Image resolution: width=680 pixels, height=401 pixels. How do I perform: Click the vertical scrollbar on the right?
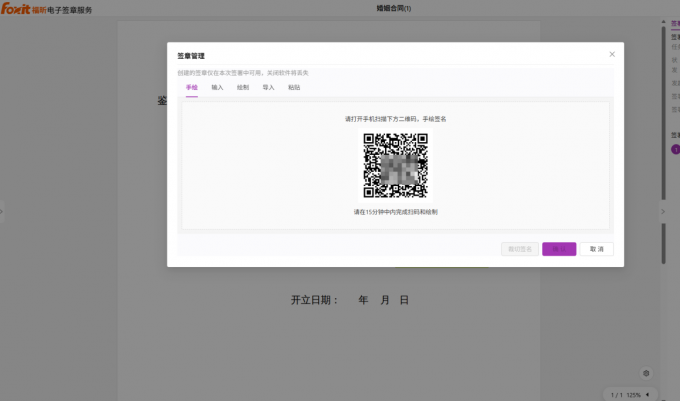click(x=663, y=143)
